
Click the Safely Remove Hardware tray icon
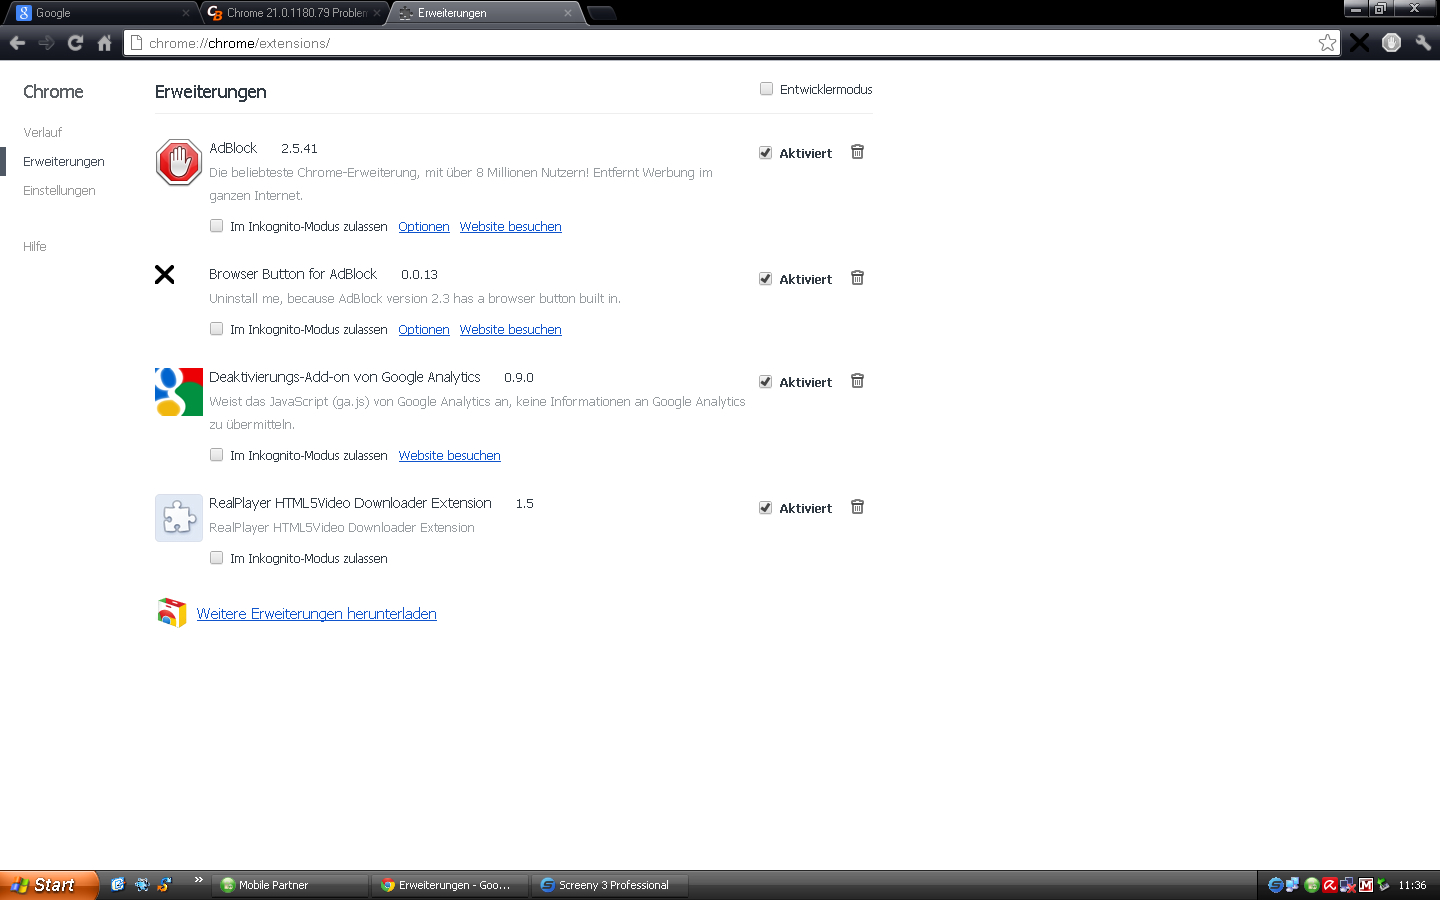pyautogui.click(x=1383, y=885)
